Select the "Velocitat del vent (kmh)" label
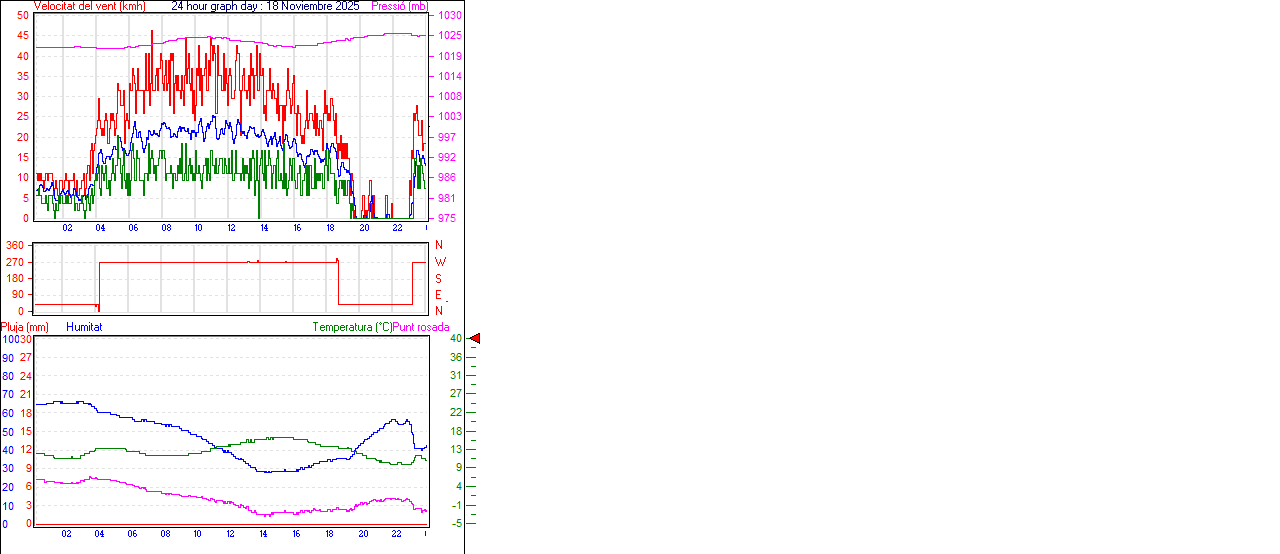 (89, 6)
